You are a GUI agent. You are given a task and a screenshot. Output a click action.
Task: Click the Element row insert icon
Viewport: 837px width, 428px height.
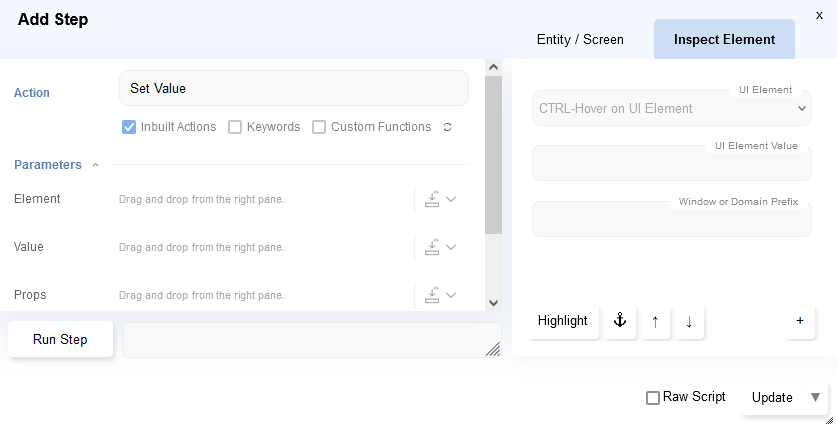pos(432,199)
